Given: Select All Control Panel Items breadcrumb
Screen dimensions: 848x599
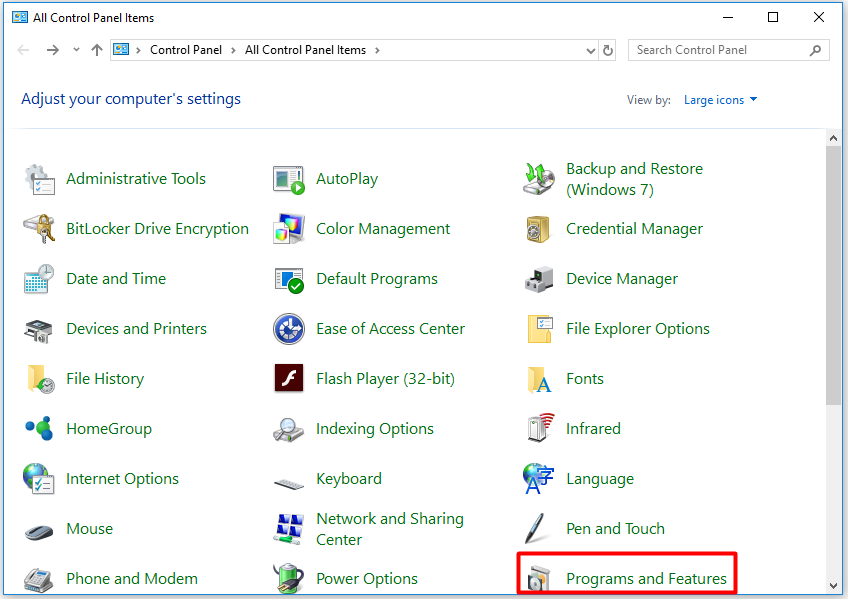Looking at the screenshot, I should 305,50.
